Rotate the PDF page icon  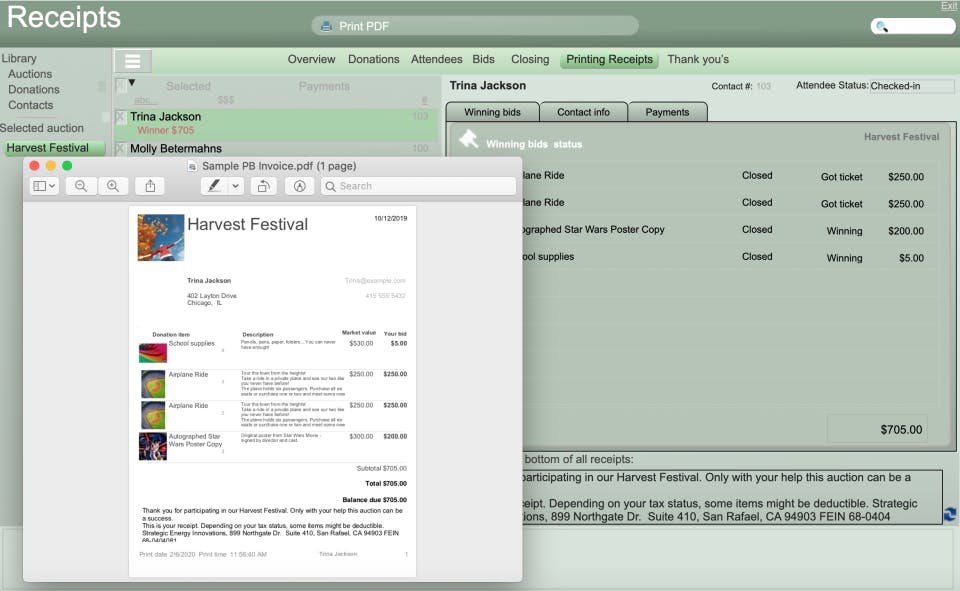[263, 186]
